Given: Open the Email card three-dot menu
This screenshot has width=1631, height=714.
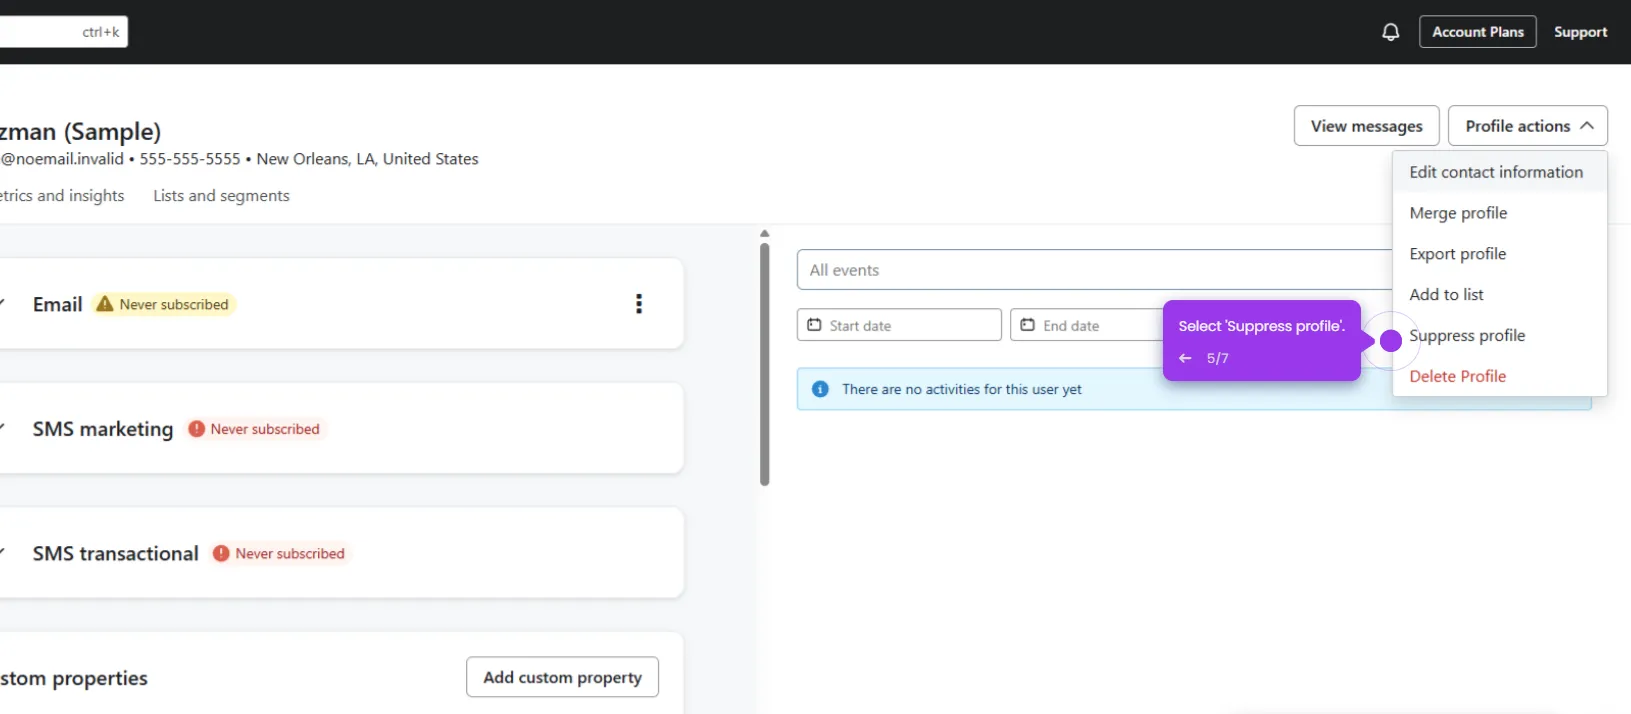Looking at the screenshot, I should 639,304.
